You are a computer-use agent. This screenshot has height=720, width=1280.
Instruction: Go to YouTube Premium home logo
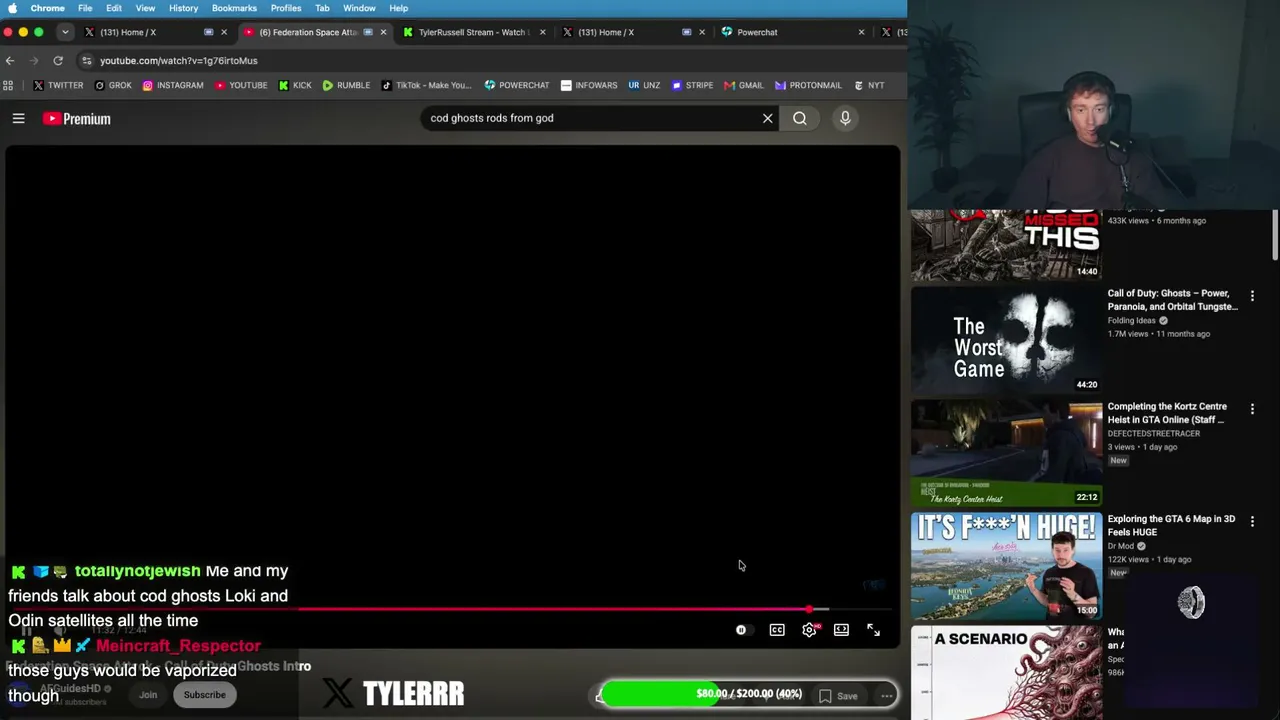[x=76, y=119]
